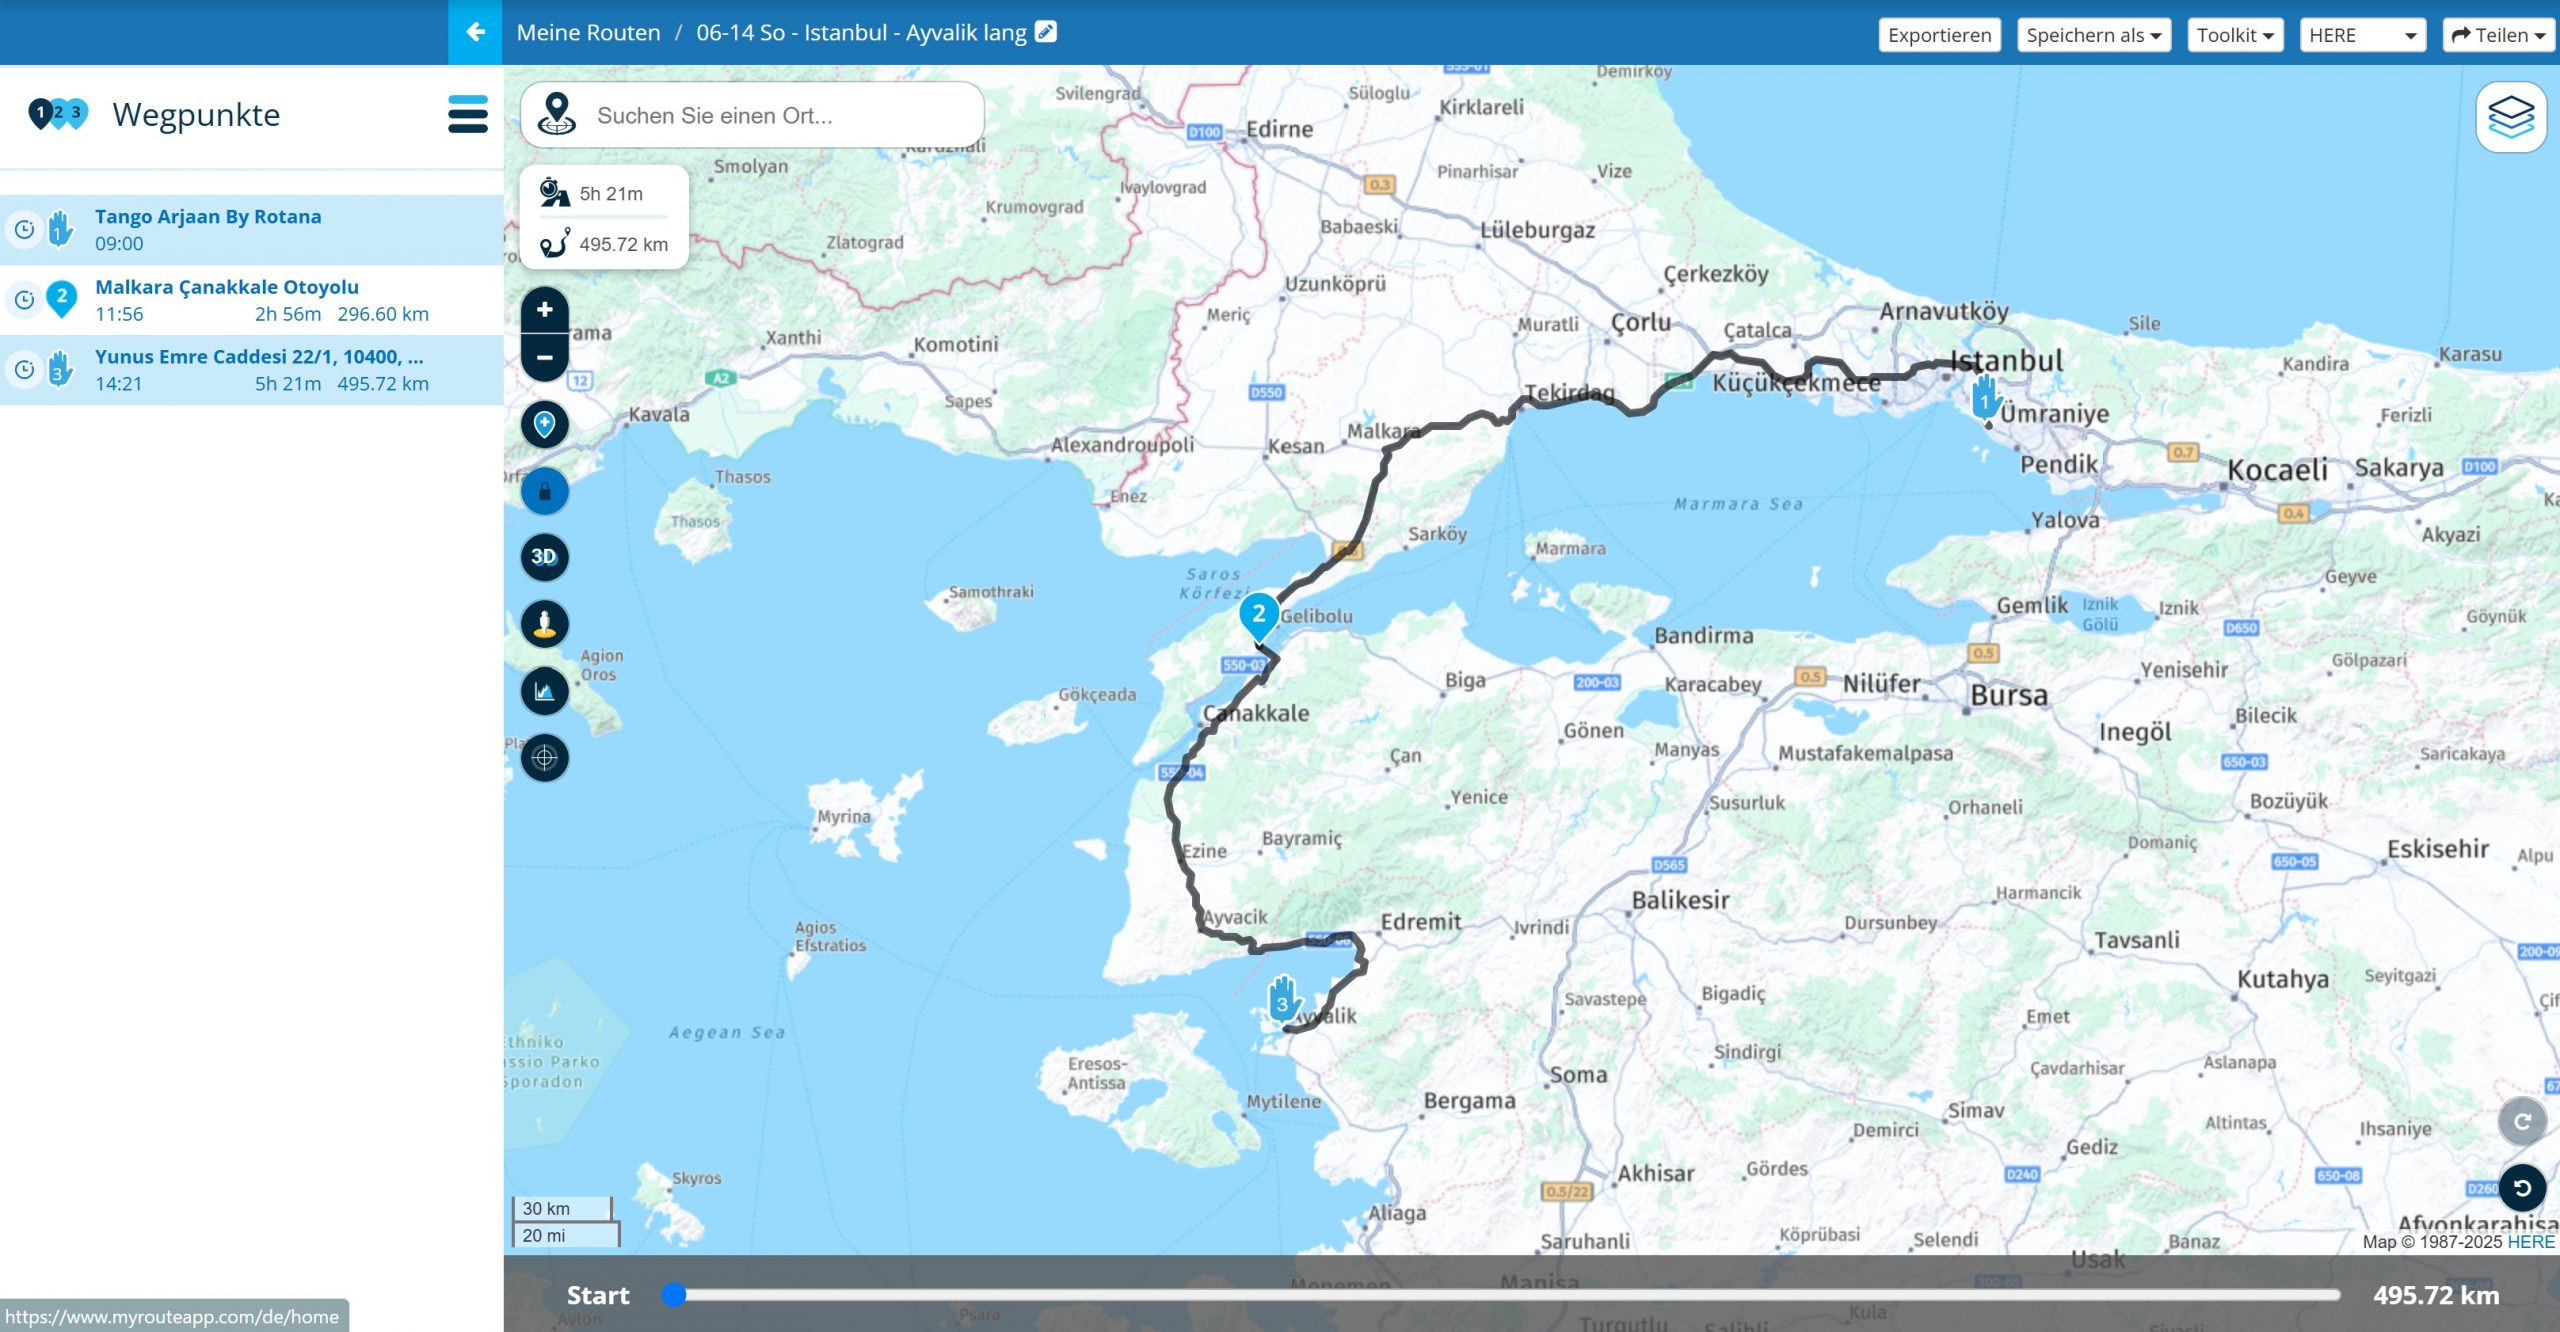Image resolution: width=2560 pixels, height=1332 pixels.
Task: Open the elevation profile chart button
Action: click(x=545, y=691)
